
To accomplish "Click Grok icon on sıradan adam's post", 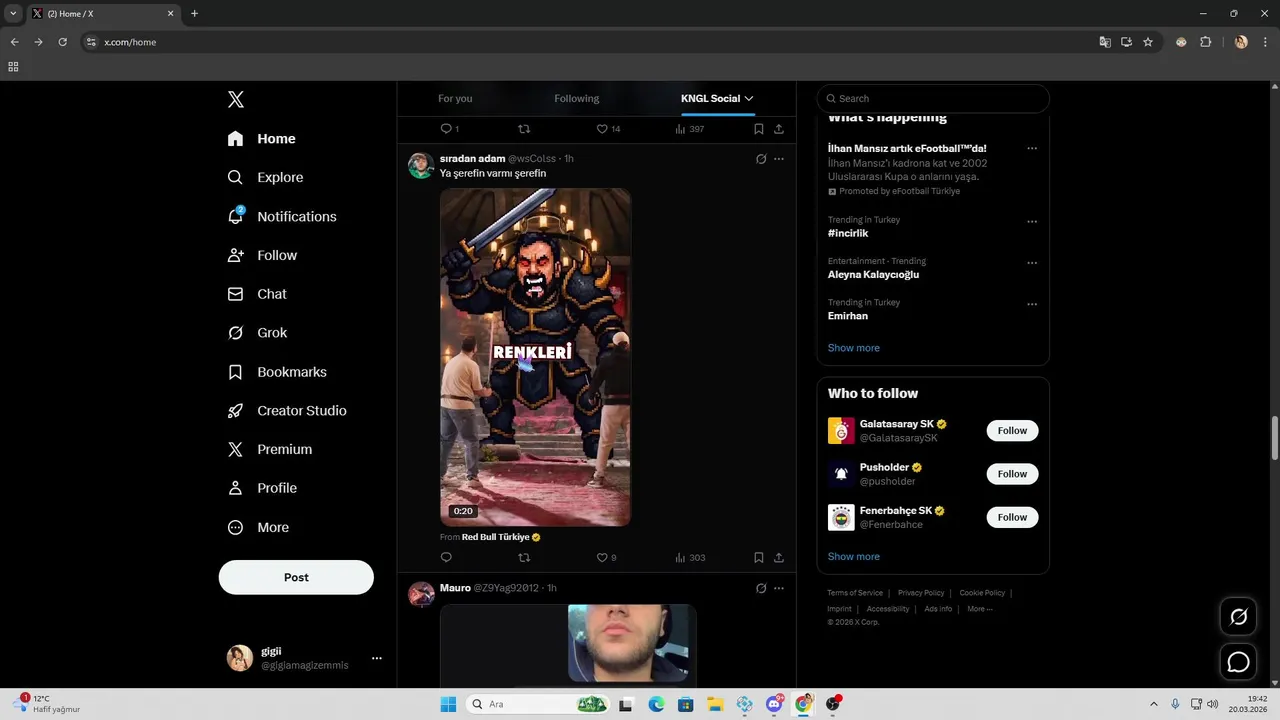I will pos(761,159).
